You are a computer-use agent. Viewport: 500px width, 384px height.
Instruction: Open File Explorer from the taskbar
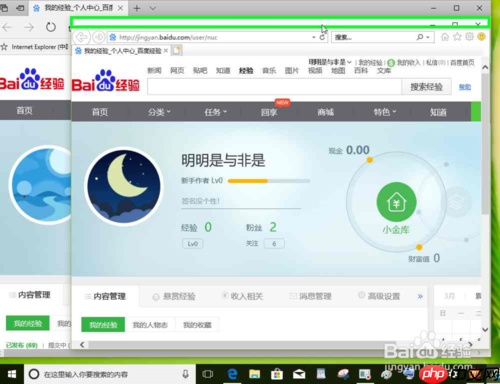tap(254, 374)
